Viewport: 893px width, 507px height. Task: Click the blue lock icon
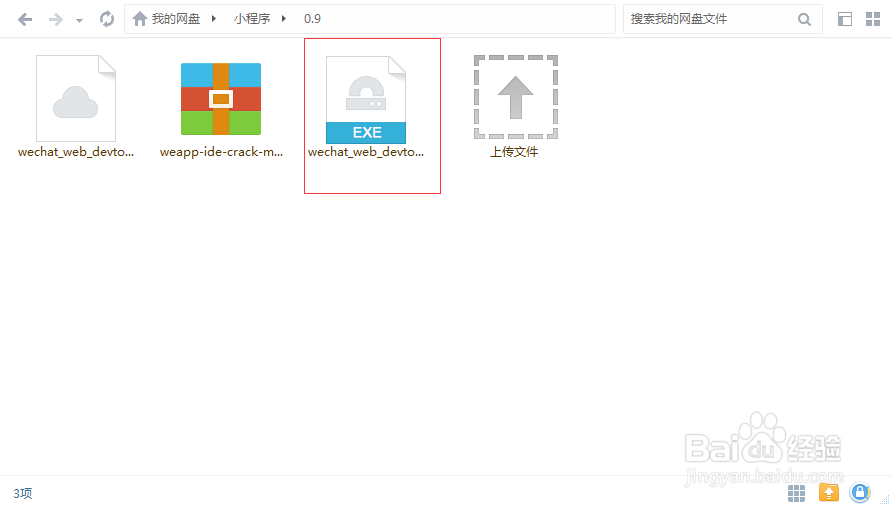pos(859,492)
